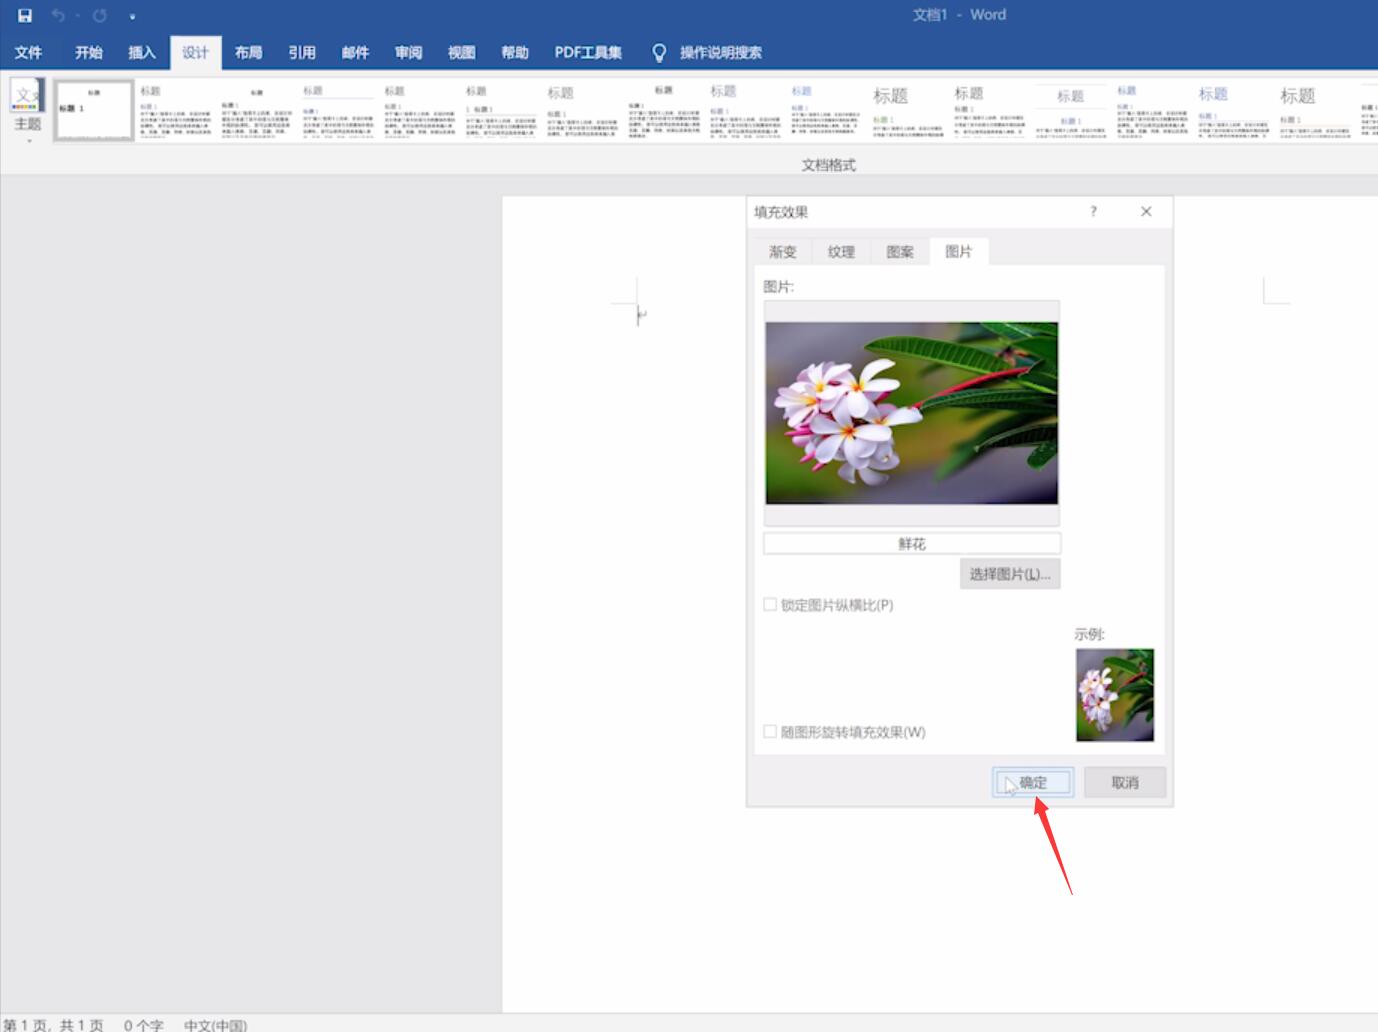Save the document with the floppy disk icon
The image size is (1378, 1032).
[x=25, y=15]
